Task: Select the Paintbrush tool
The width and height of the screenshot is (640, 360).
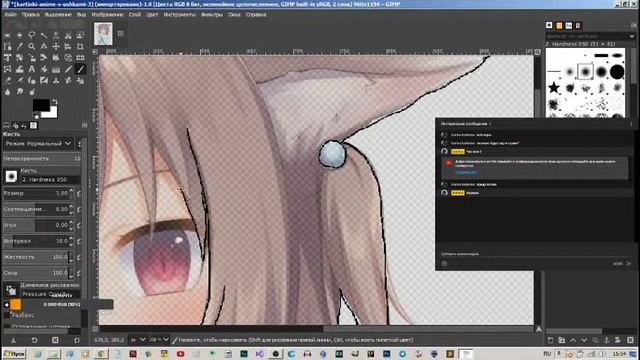Action: 80,69
